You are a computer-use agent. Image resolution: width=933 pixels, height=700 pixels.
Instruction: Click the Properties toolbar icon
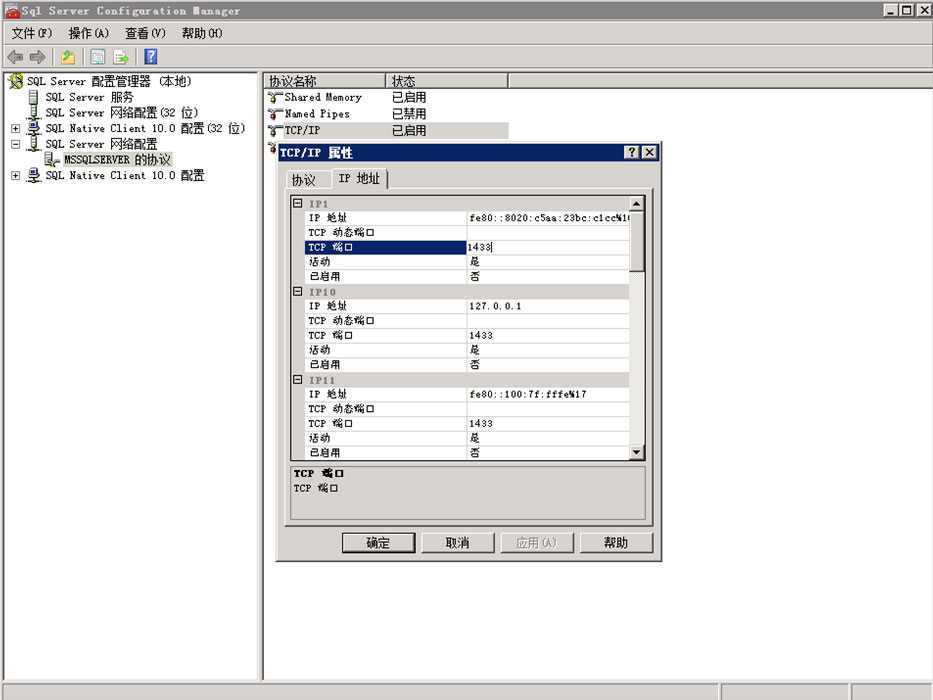[97, 57]
